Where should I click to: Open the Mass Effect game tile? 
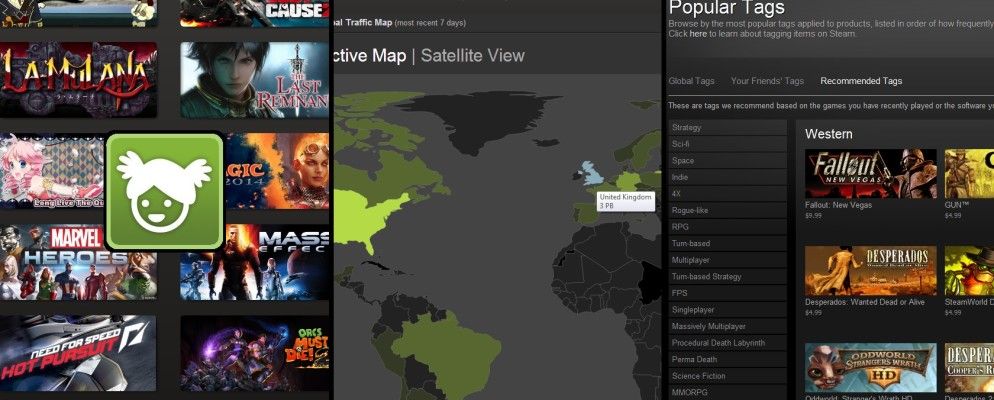[x=254, y=262]
